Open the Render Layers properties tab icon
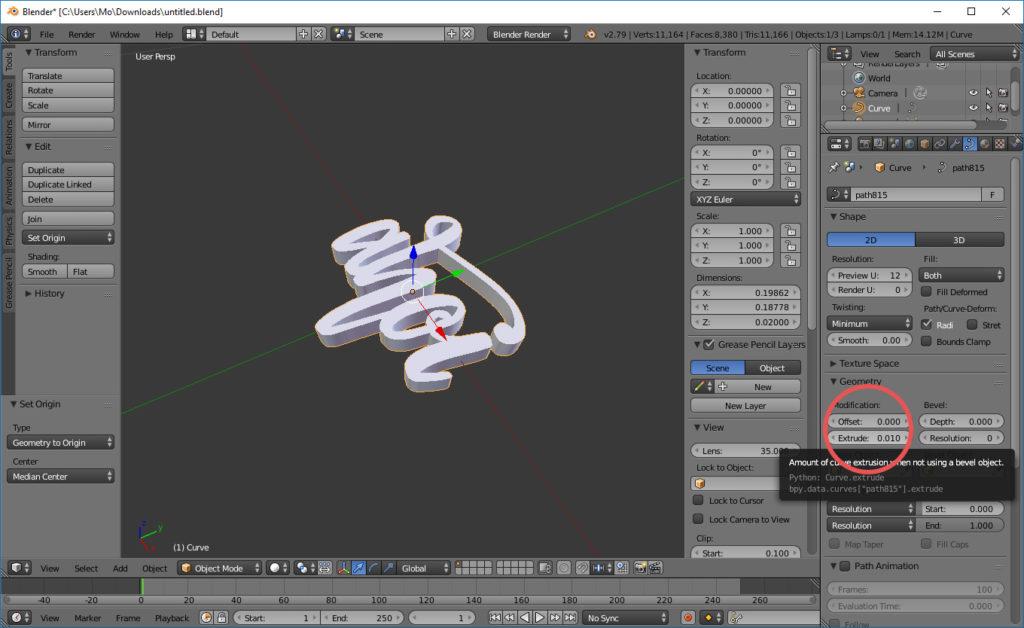 [x=880, y=144]
